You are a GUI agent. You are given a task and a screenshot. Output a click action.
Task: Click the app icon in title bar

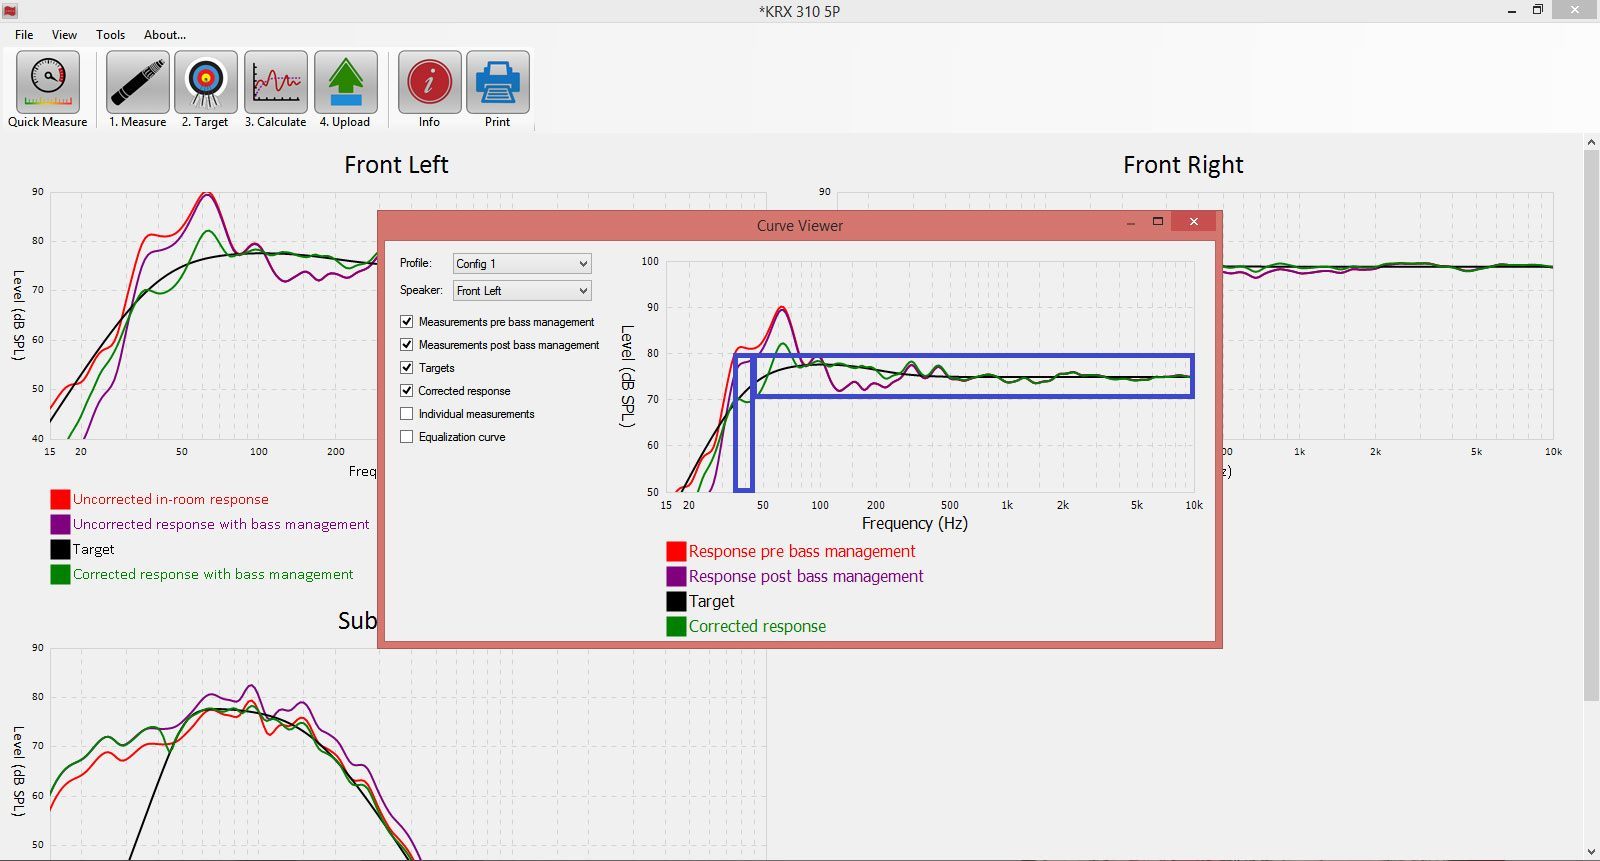(x=10, y=11)
